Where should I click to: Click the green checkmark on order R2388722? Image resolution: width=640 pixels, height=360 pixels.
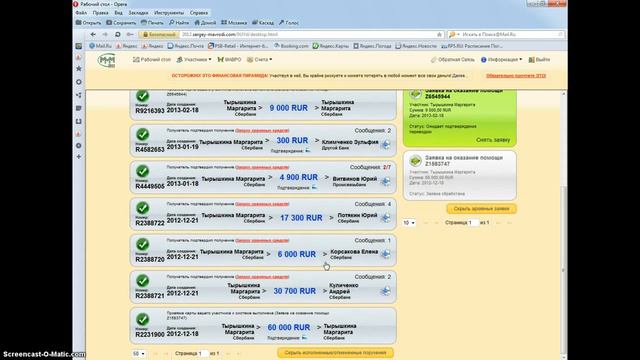[142, 208]
